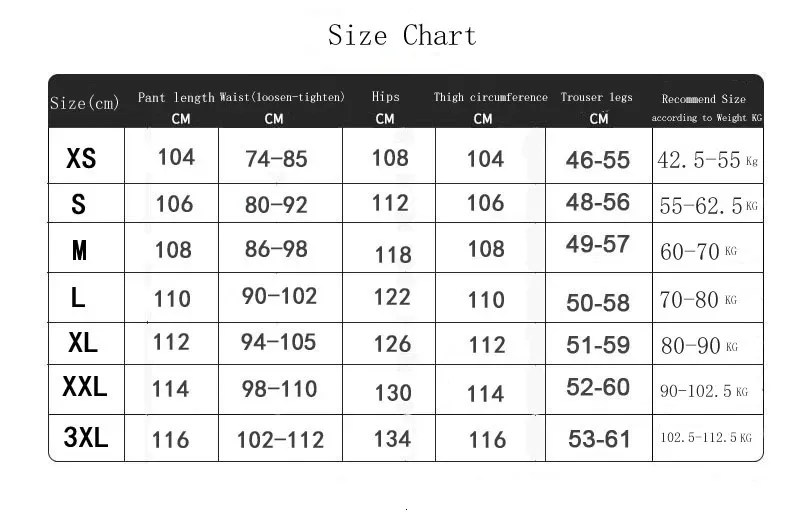Click the 80-90 KG weight recommendation
Screen dimensions: 800x520
[699, 346]
